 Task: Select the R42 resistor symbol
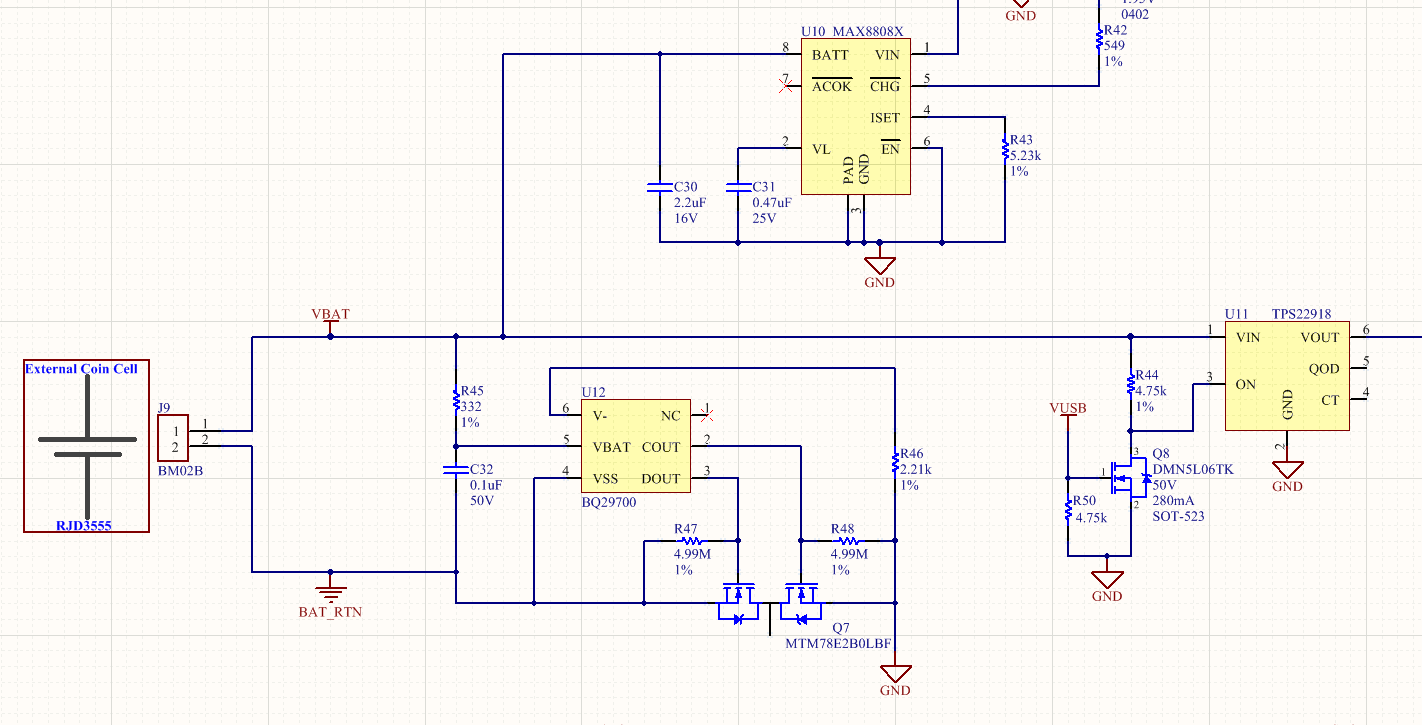coord(1099,40)
